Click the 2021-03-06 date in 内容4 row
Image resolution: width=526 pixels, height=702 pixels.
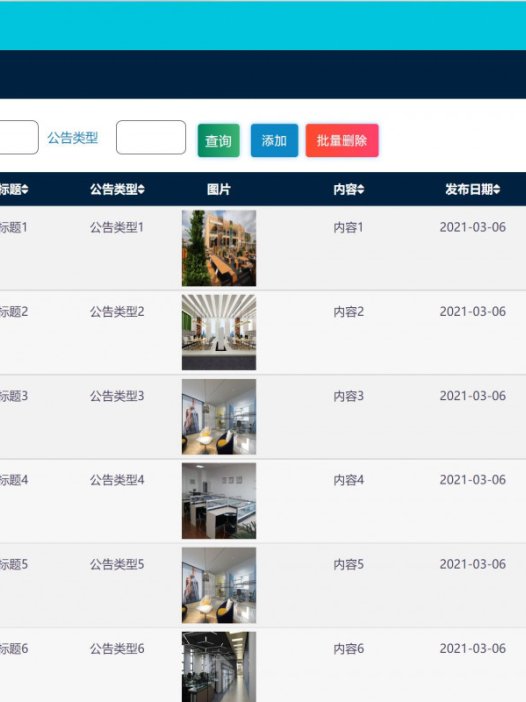[473, 479]
